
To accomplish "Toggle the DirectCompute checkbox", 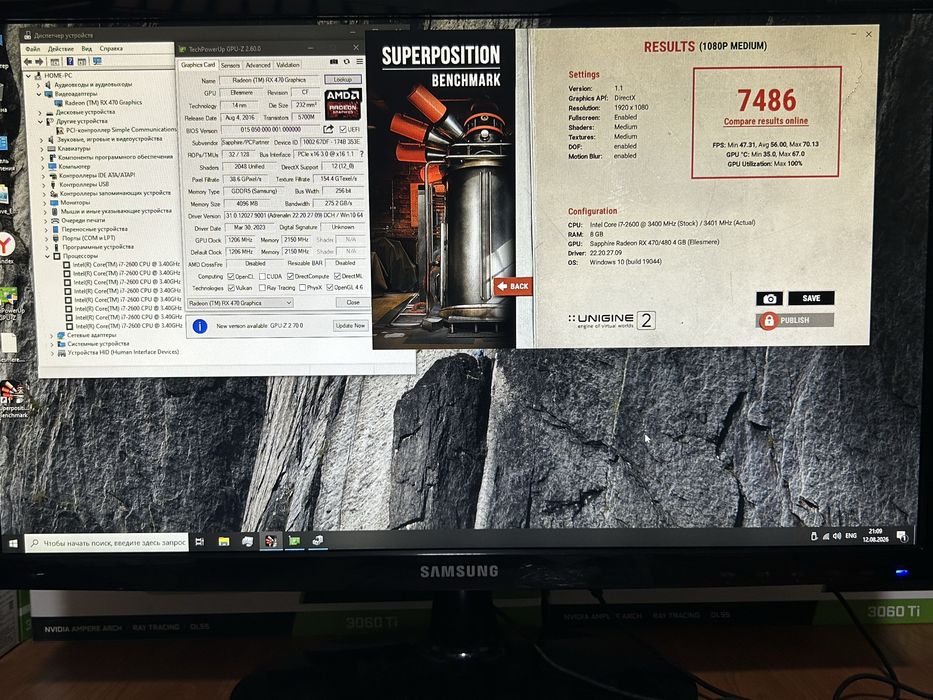I will (290, 276).
